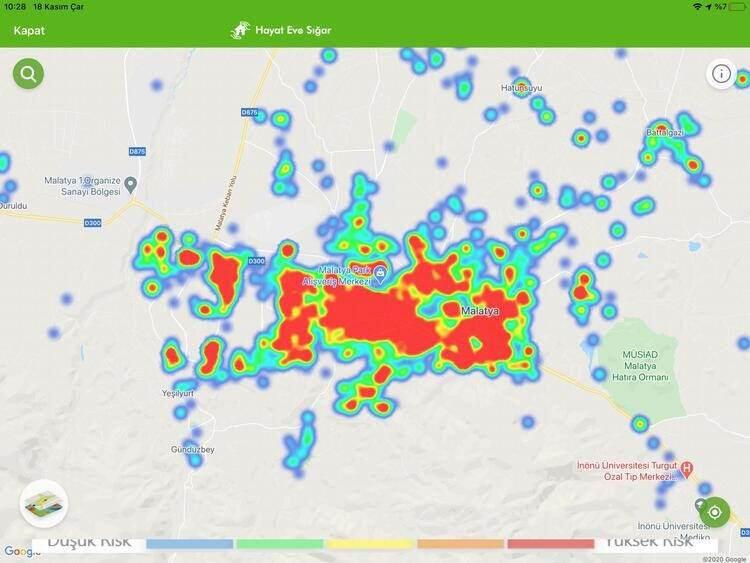Viewport: 750px width, 563px height.
Task: Tap the Hayat Eve Sığar logo
Action: point(281,30)
